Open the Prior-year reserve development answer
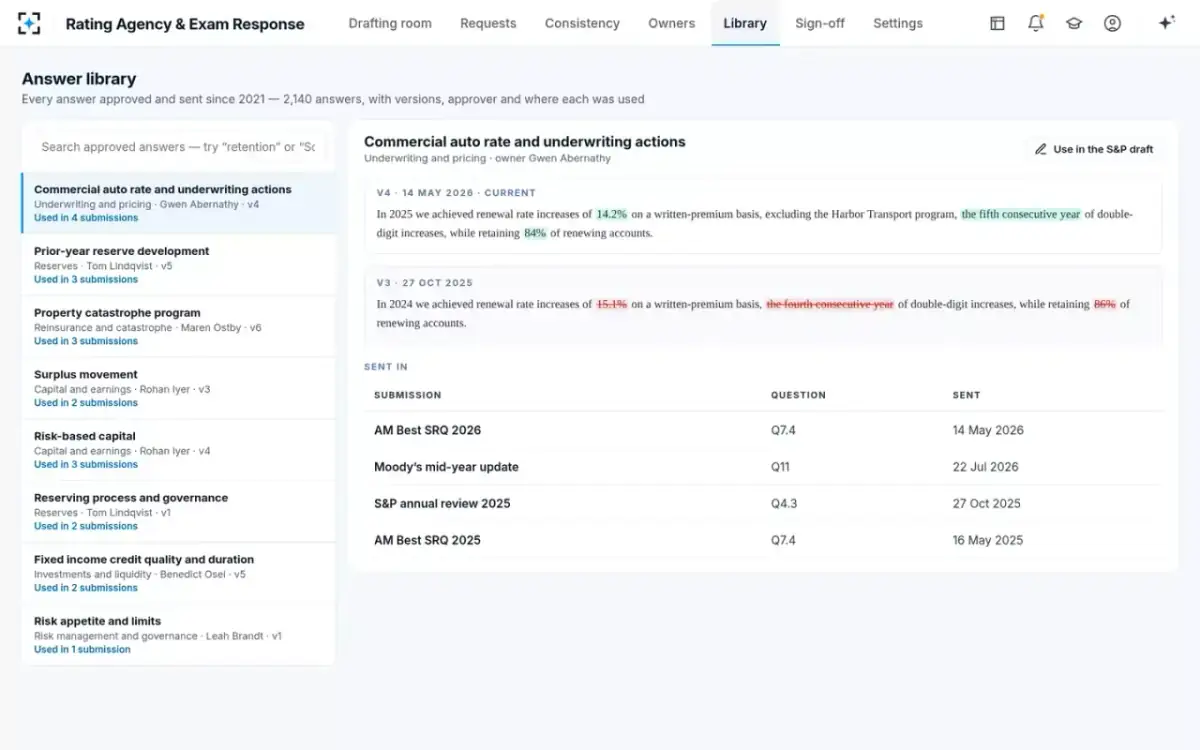This screenshot has height=750, width=1200. coord(178,265)
